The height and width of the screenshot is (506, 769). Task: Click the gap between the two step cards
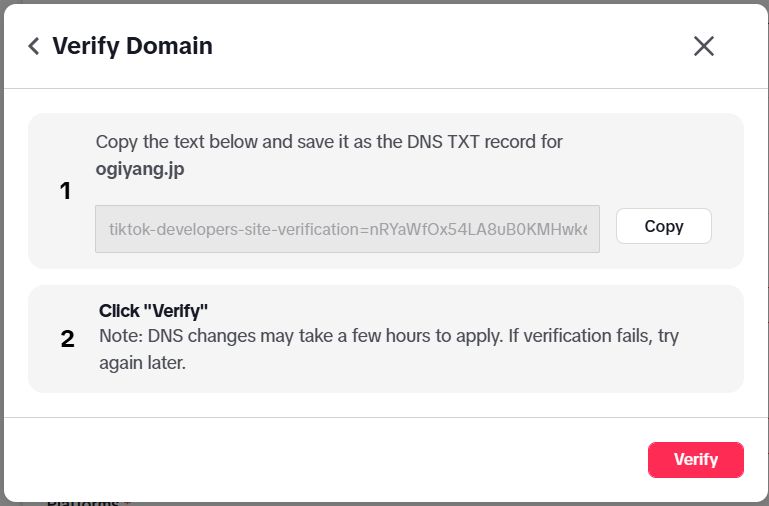[x=385, y=277]
